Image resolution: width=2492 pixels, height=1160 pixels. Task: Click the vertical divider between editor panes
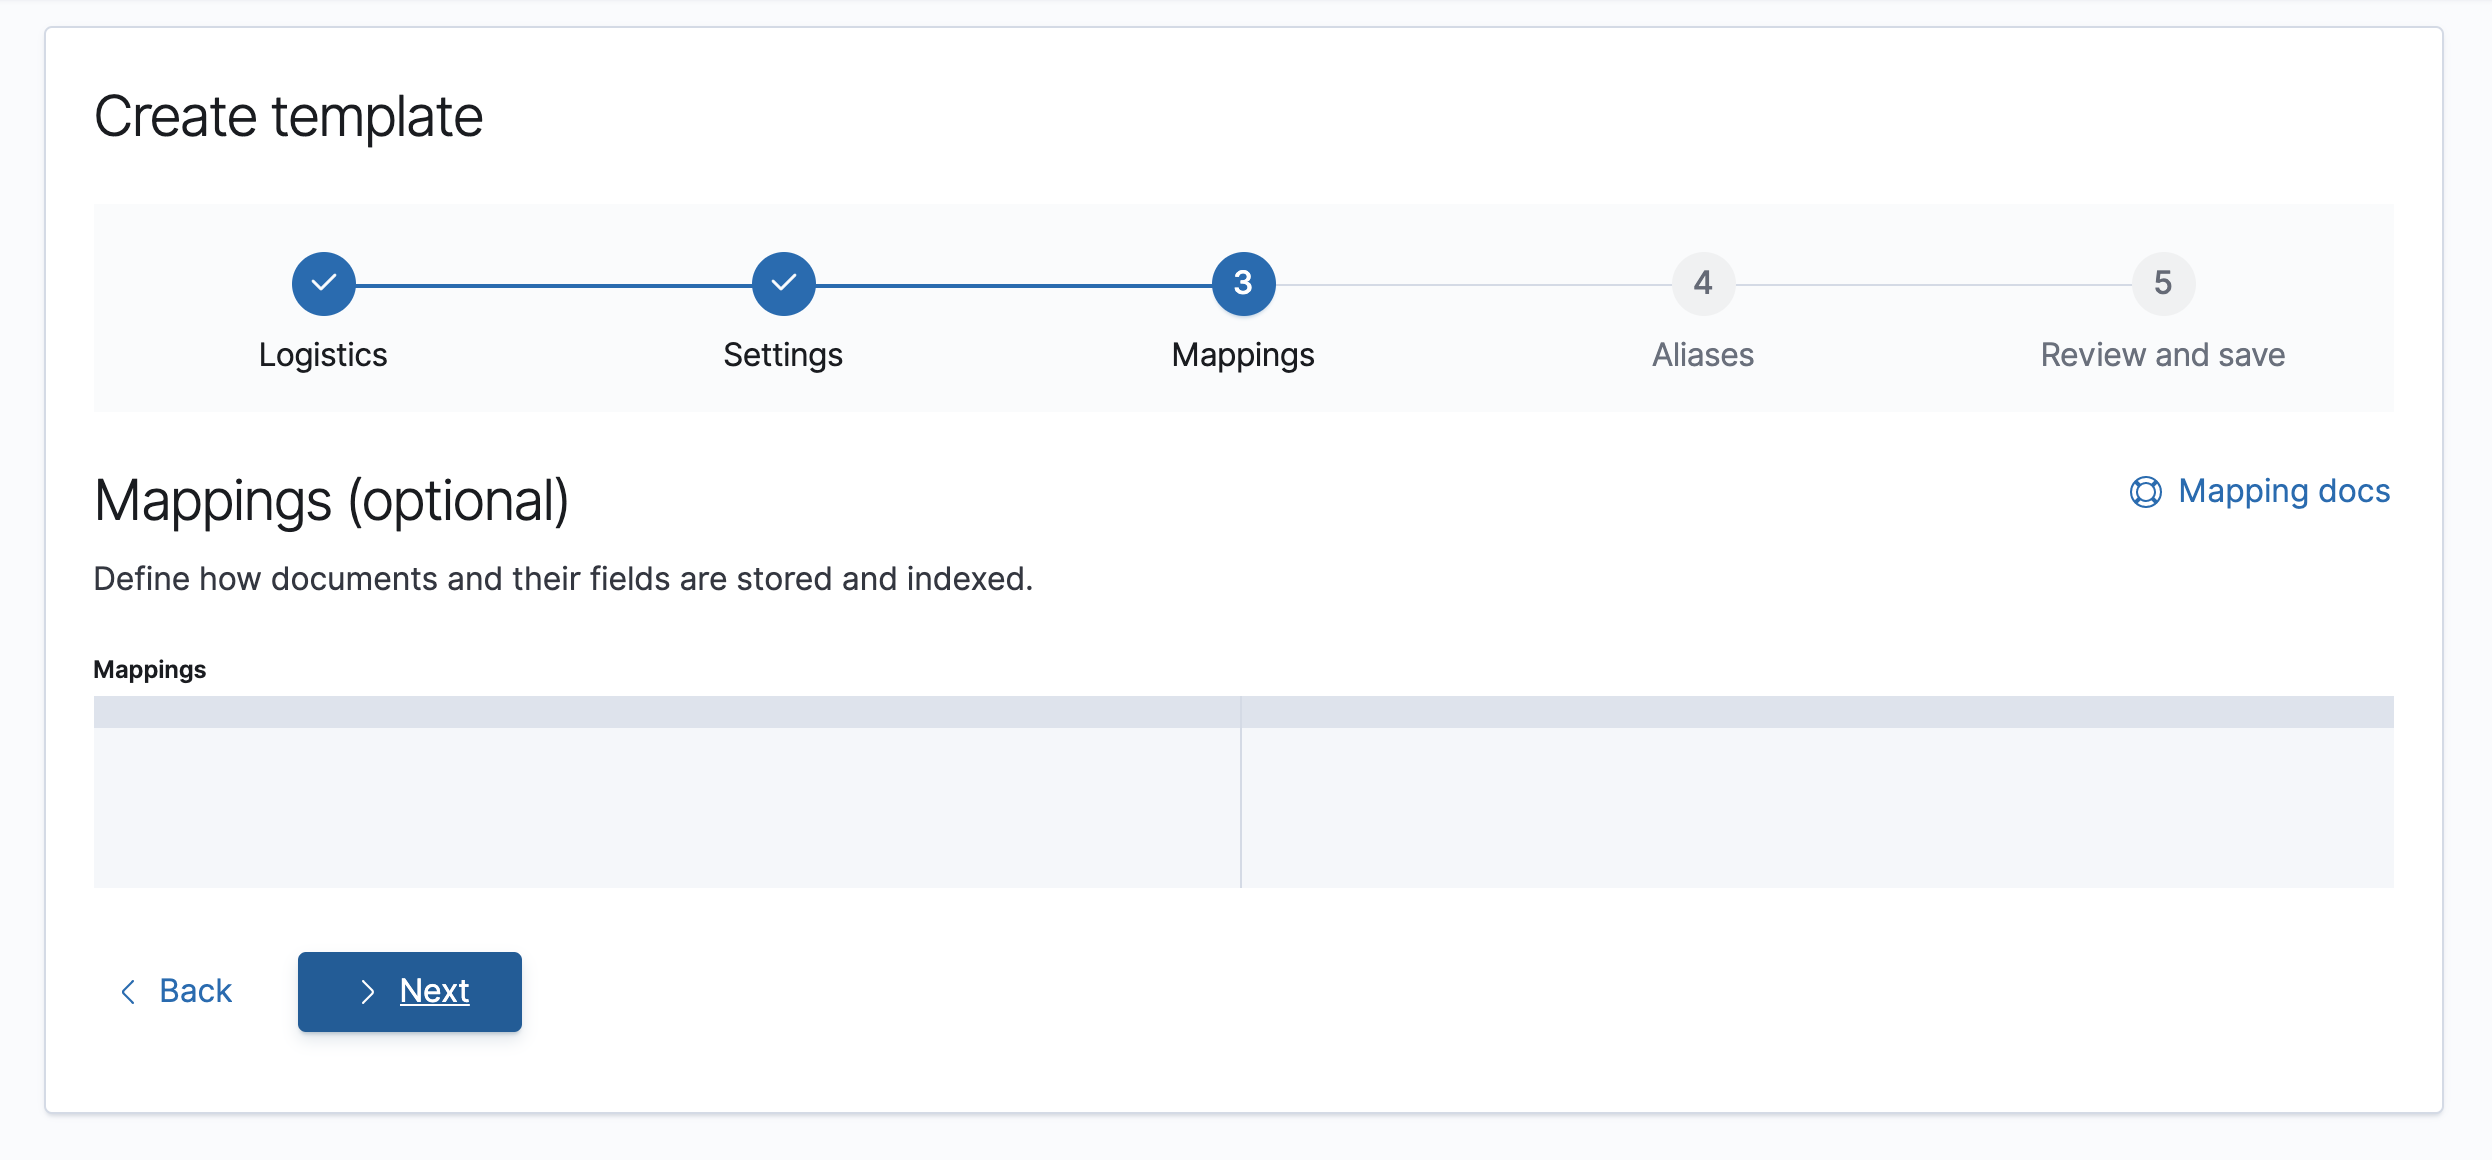coord(1241,808)
